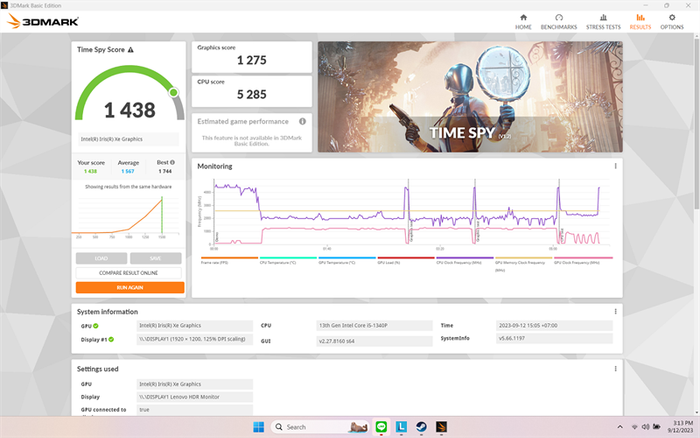700x438 pixels.
Task: Open the LINE app from taskbar
Action: click(x=381, y=427)
